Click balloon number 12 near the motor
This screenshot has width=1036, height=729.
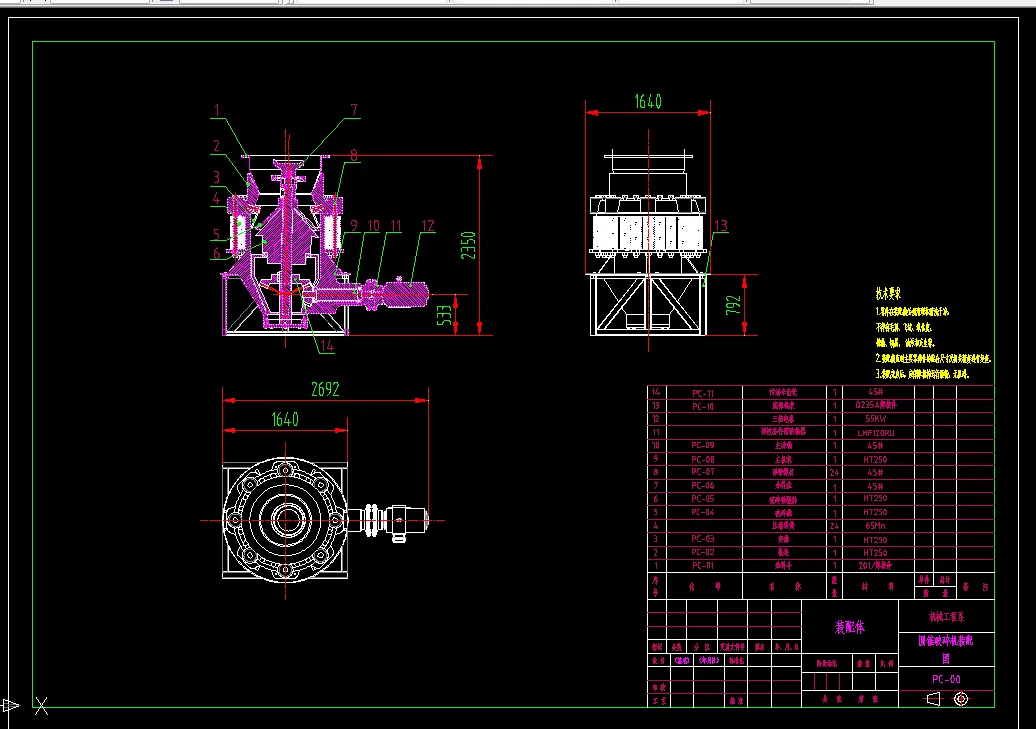(427, 226)
